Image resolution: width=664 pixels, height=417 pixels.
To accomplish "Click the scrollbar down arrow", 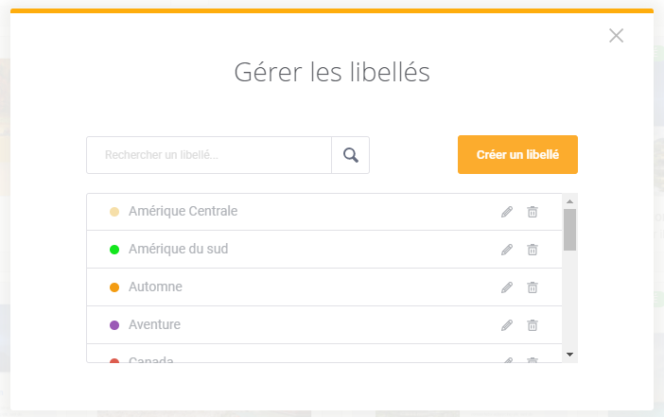I will point(570,355).
